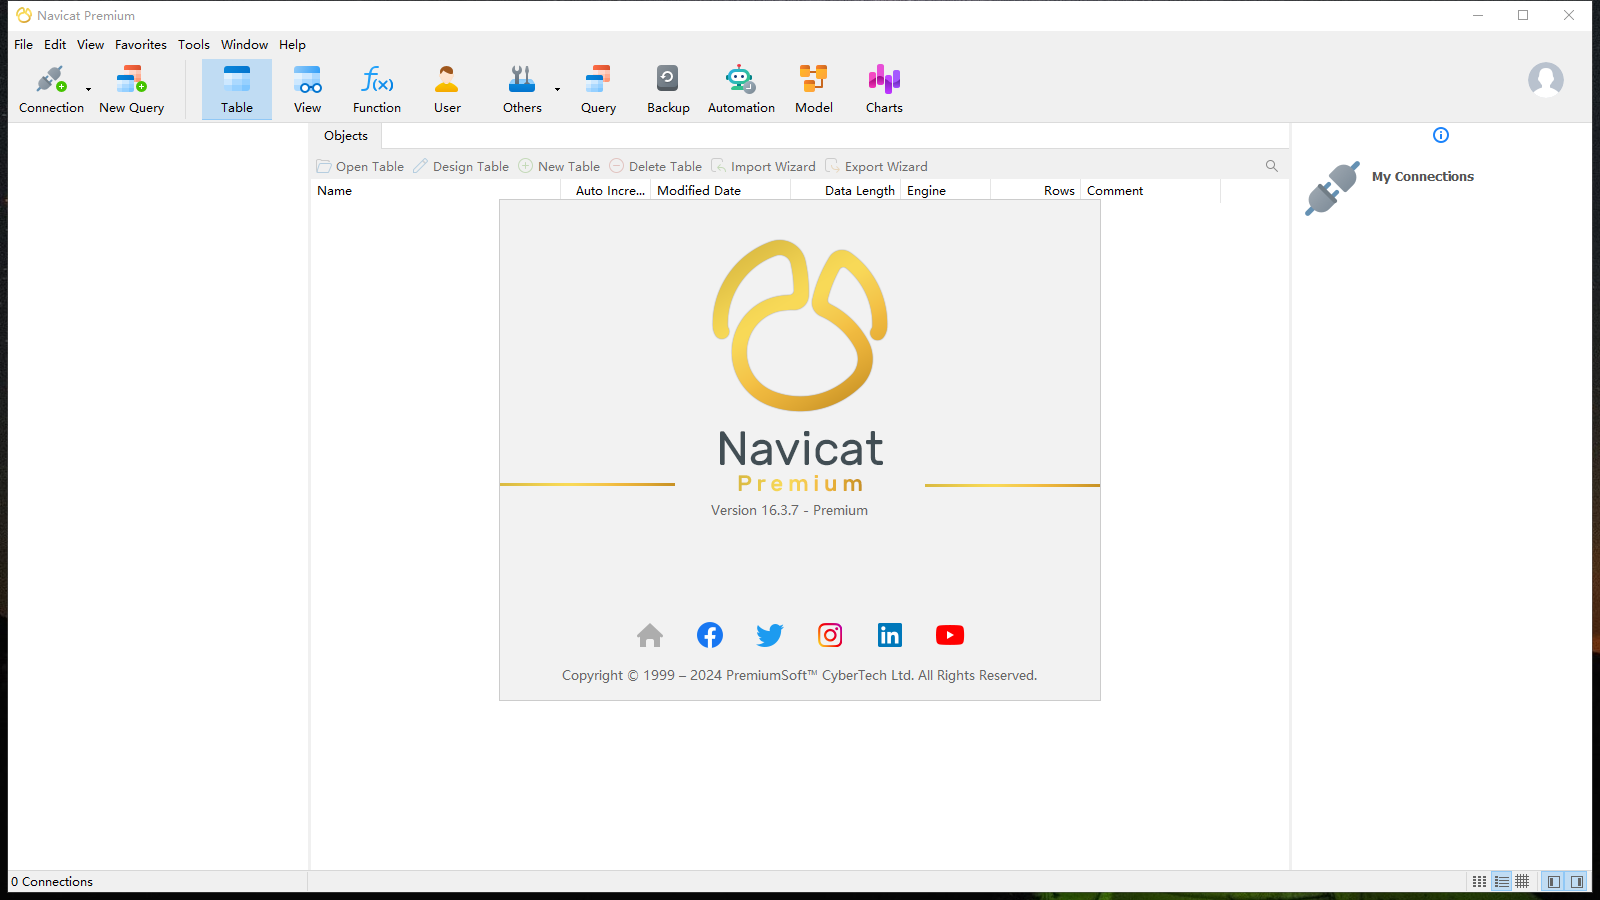This screenshot has height=900, width=1600.
Task: Click the Delete Table button
Action: tap(655, 166)
